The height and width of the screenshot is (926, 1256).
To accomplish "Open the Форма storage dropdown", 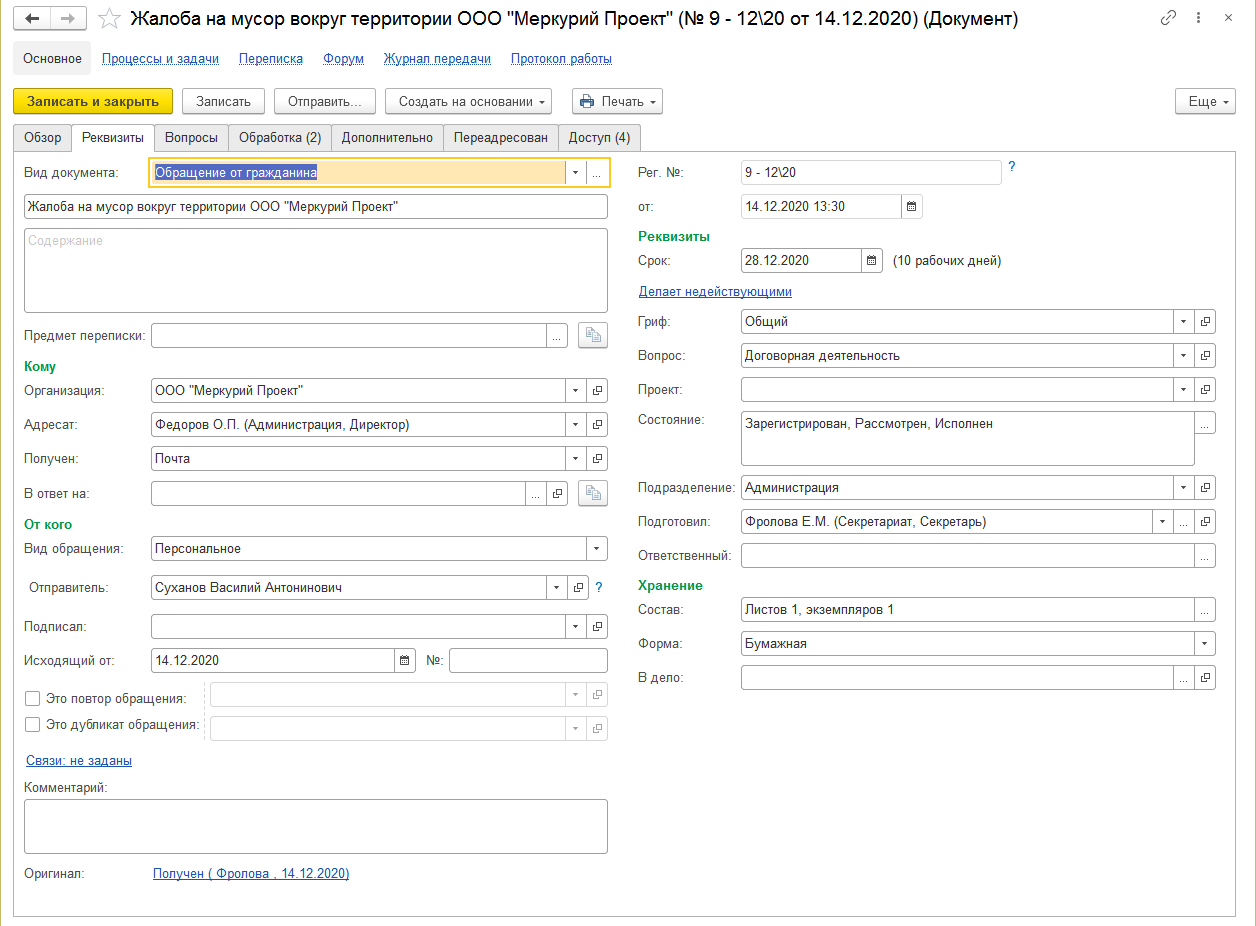I will 1205,644.
